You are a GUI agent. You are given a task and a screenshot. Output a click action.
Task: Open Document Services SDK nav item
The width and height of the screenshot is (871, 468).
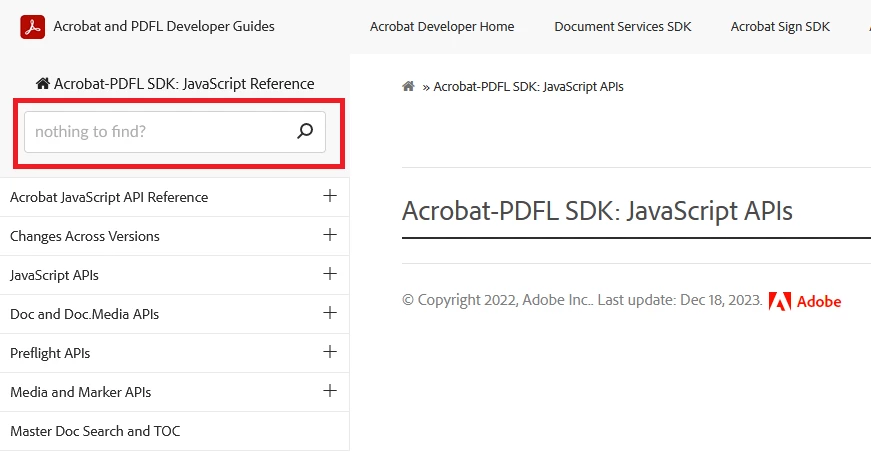(x=623, y=27)
